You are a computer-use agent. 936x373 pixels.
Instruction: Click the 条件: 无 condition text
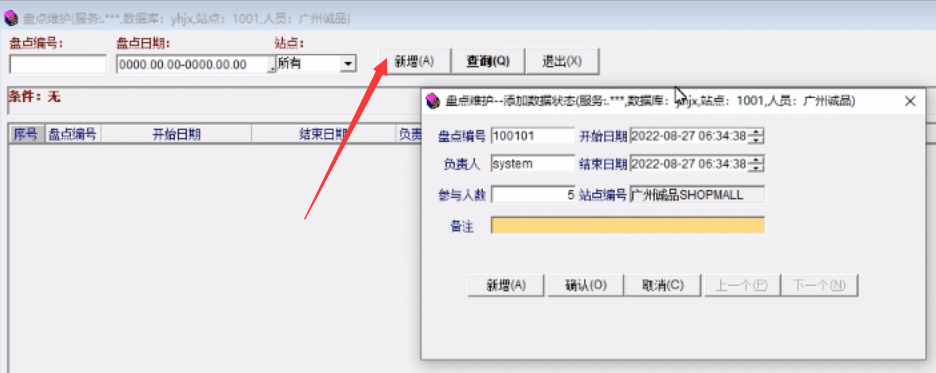point(34,97)
